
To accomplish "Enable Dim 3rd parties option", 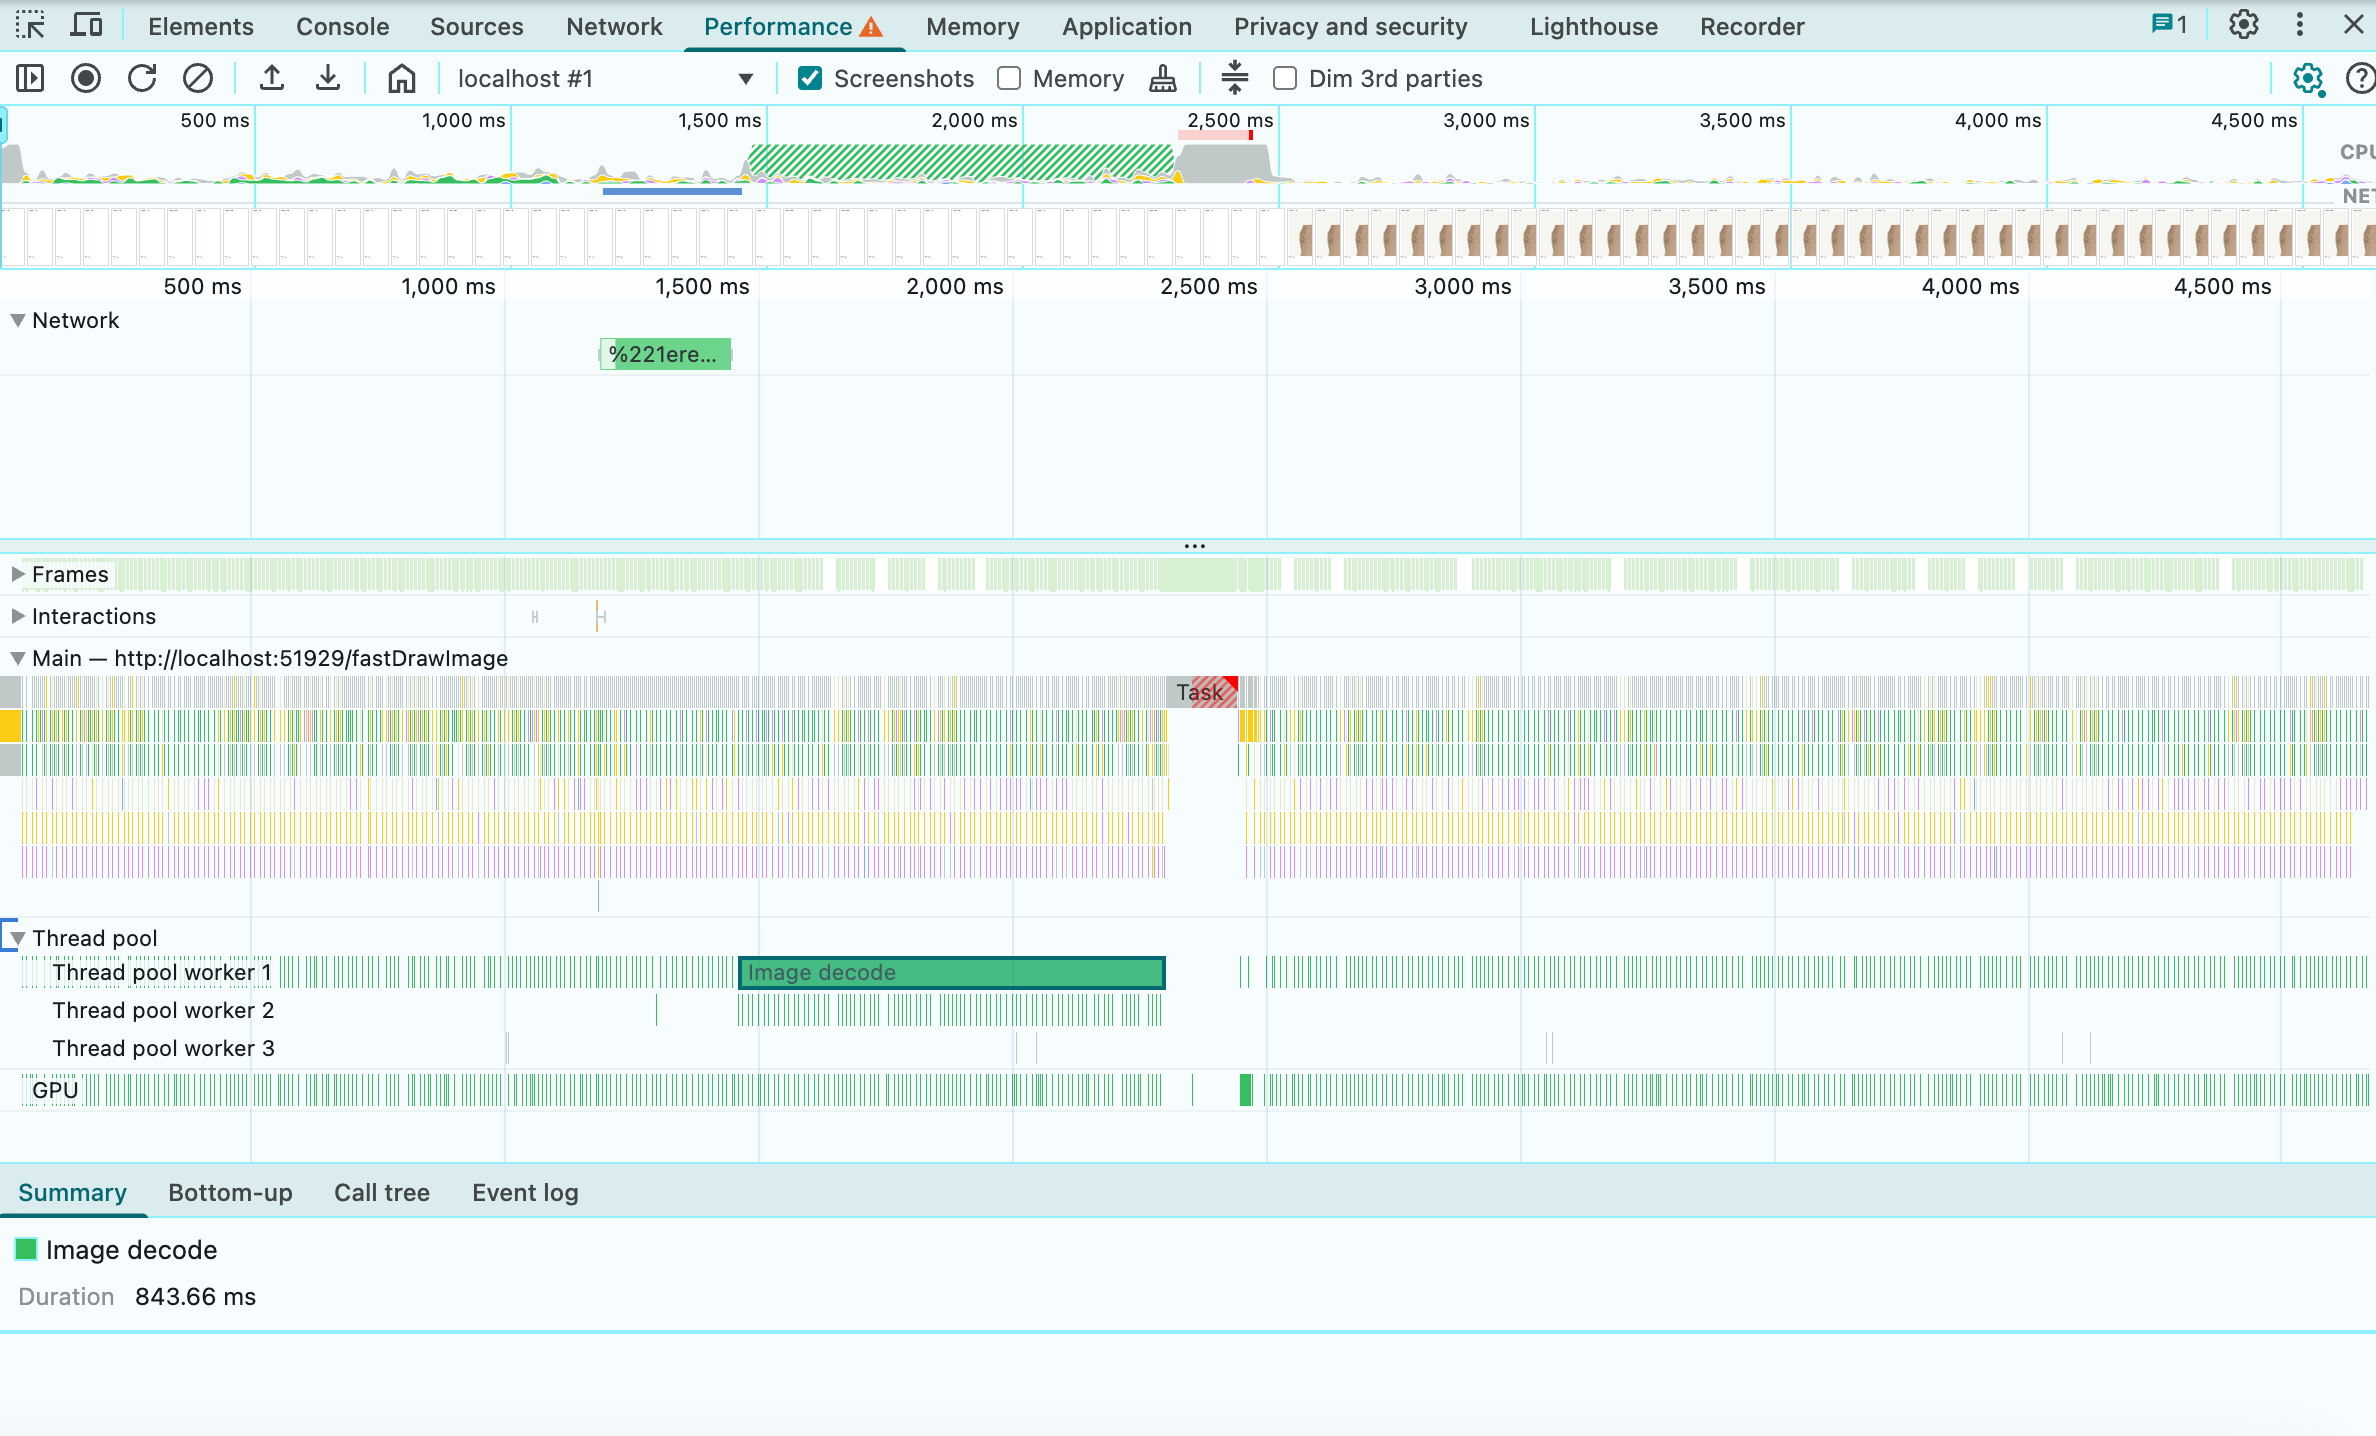I will pyautogui.click(x=1285, y=78).
